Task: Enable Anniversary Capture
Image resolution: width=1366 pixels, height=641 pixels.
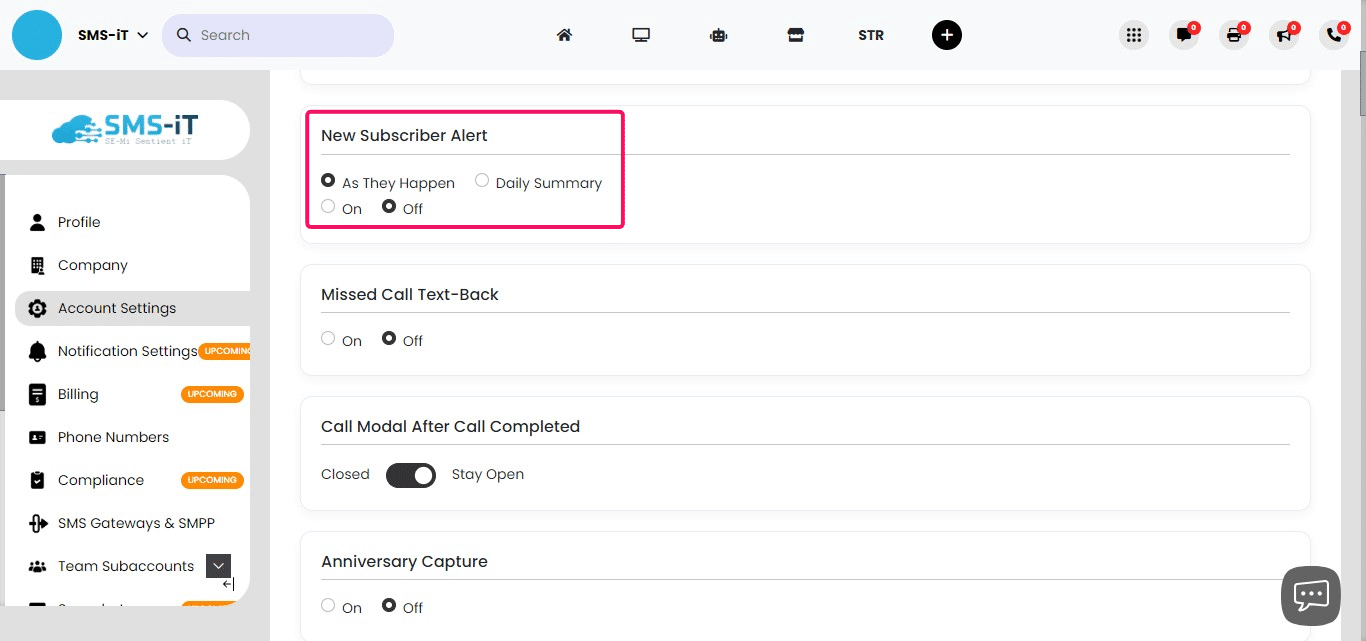Action: pyautogui.click(x=327, y=605)
